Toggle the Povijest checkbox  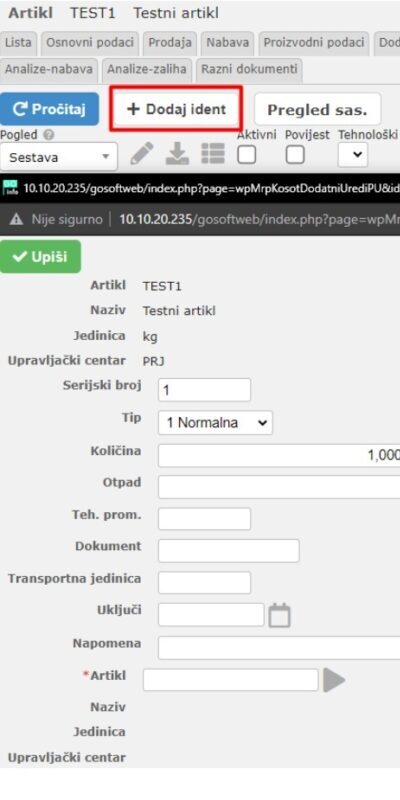(x=295, y=155)
